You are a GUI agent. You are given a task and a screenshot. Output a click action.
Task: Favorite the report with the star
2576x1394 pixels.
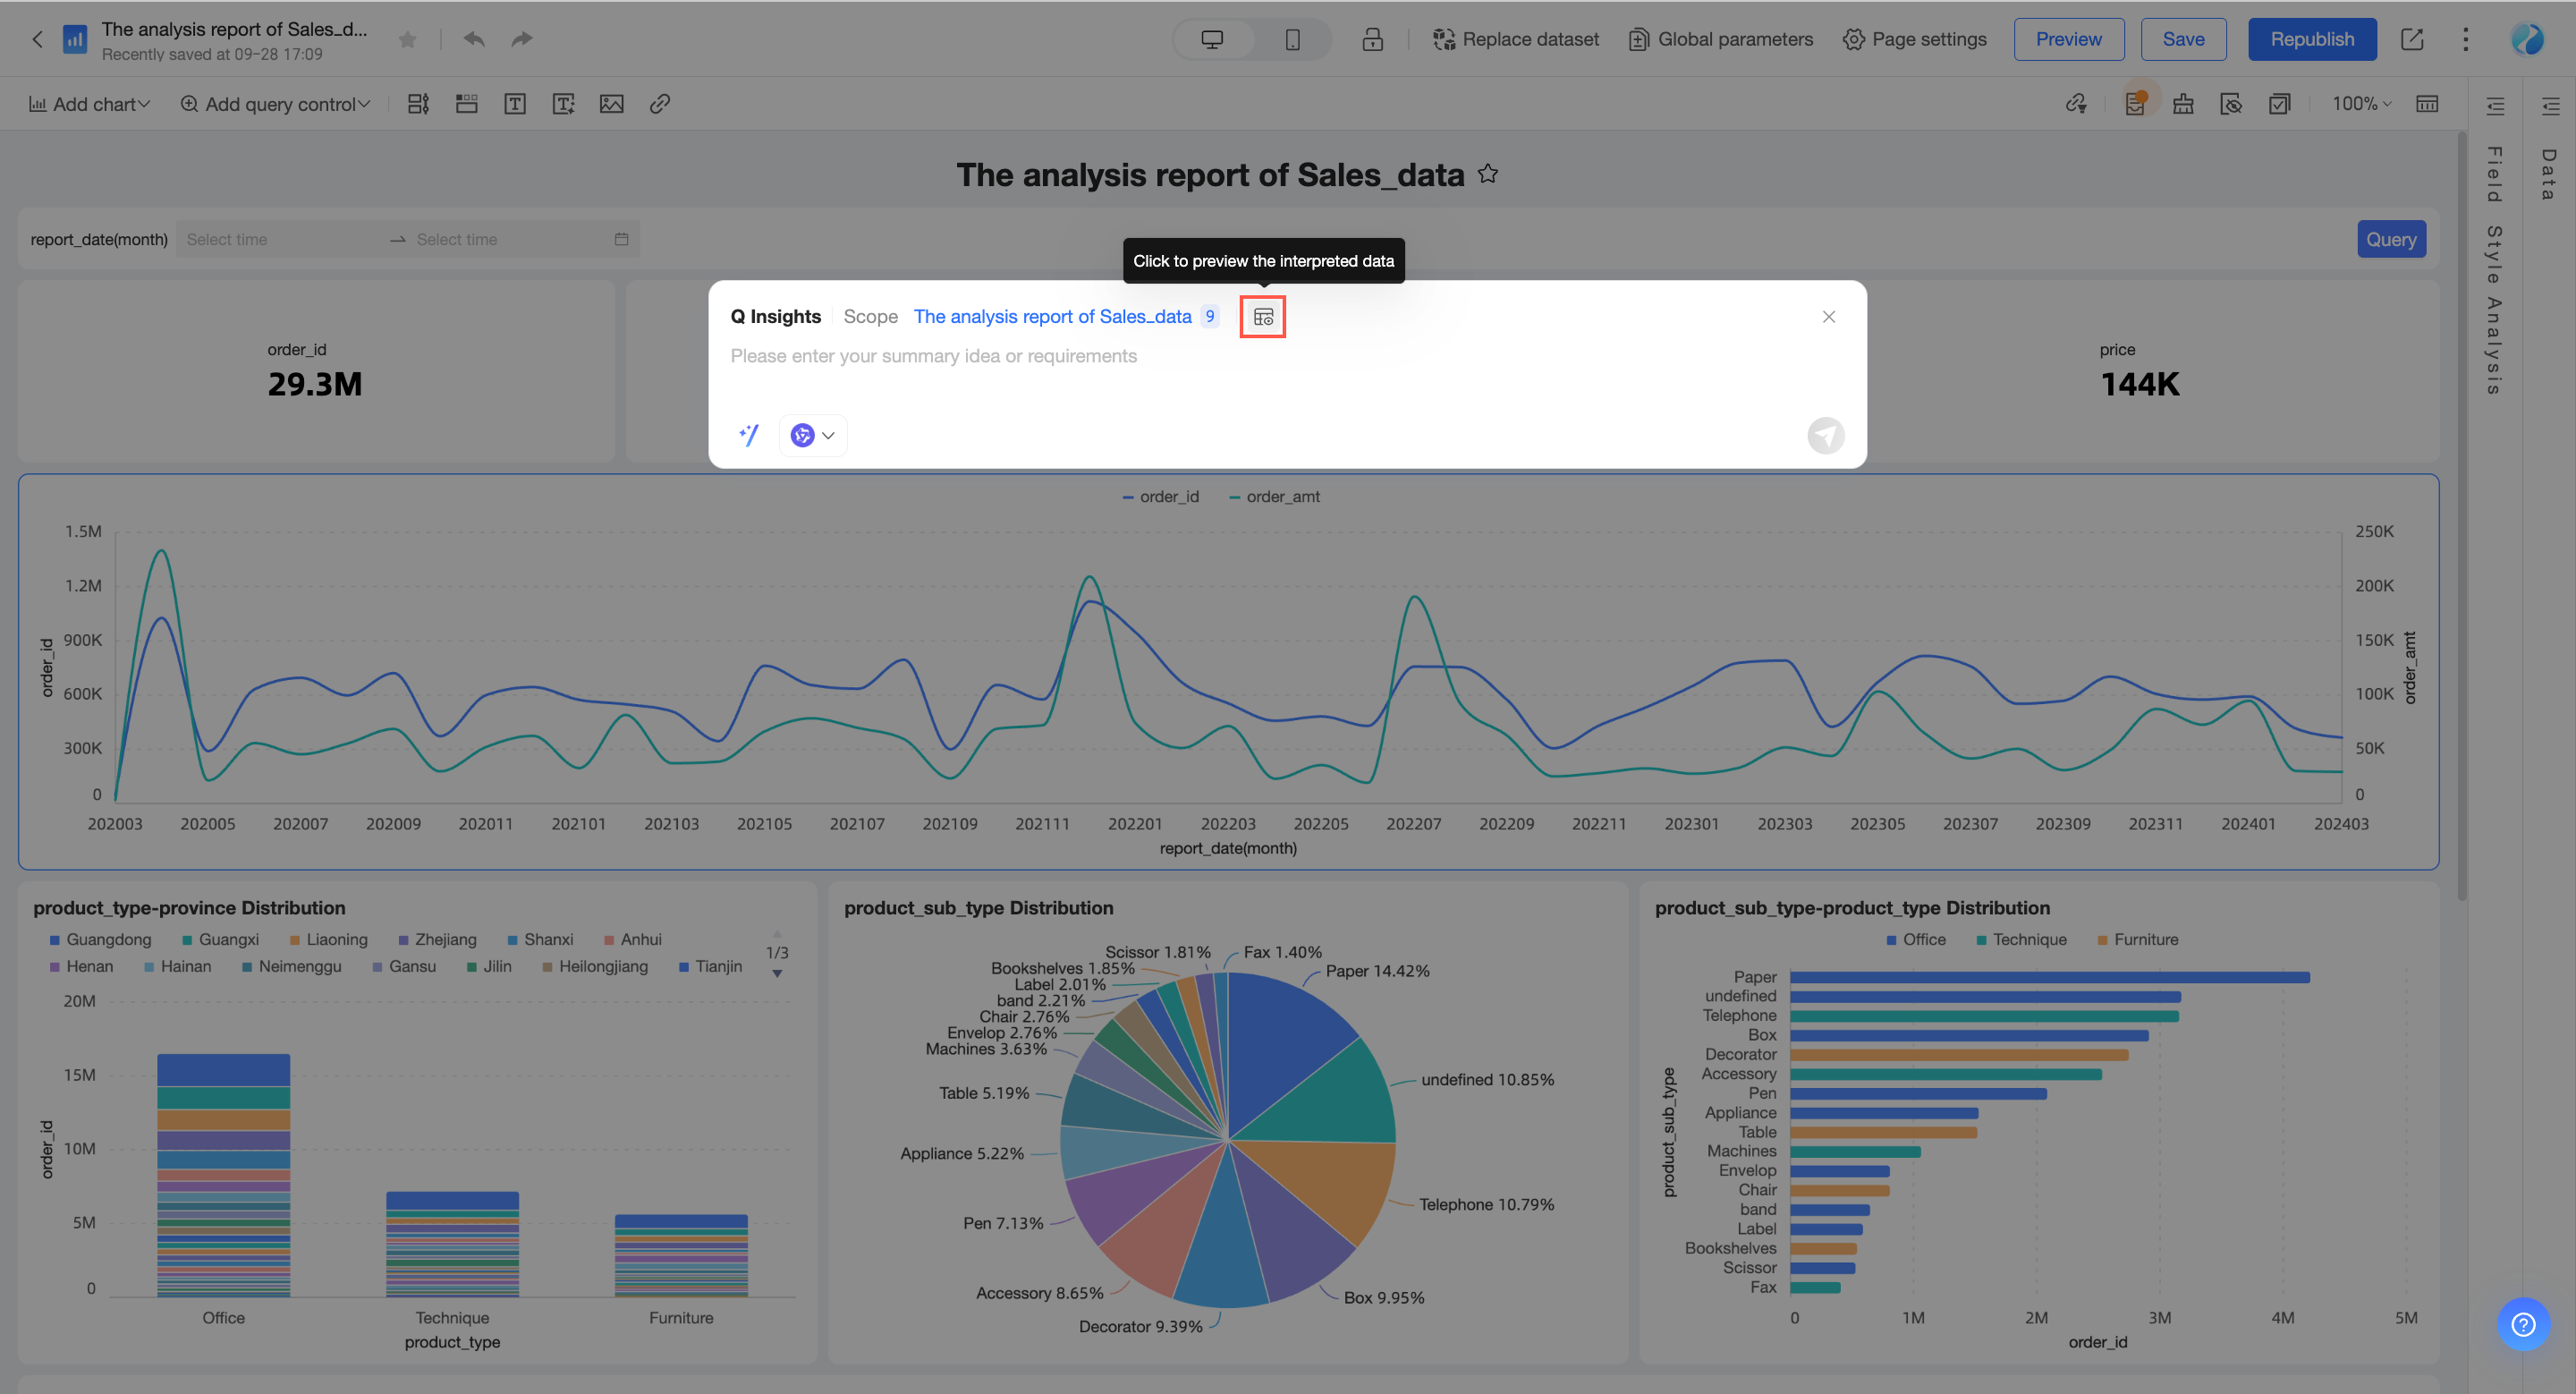pos(407,39)
